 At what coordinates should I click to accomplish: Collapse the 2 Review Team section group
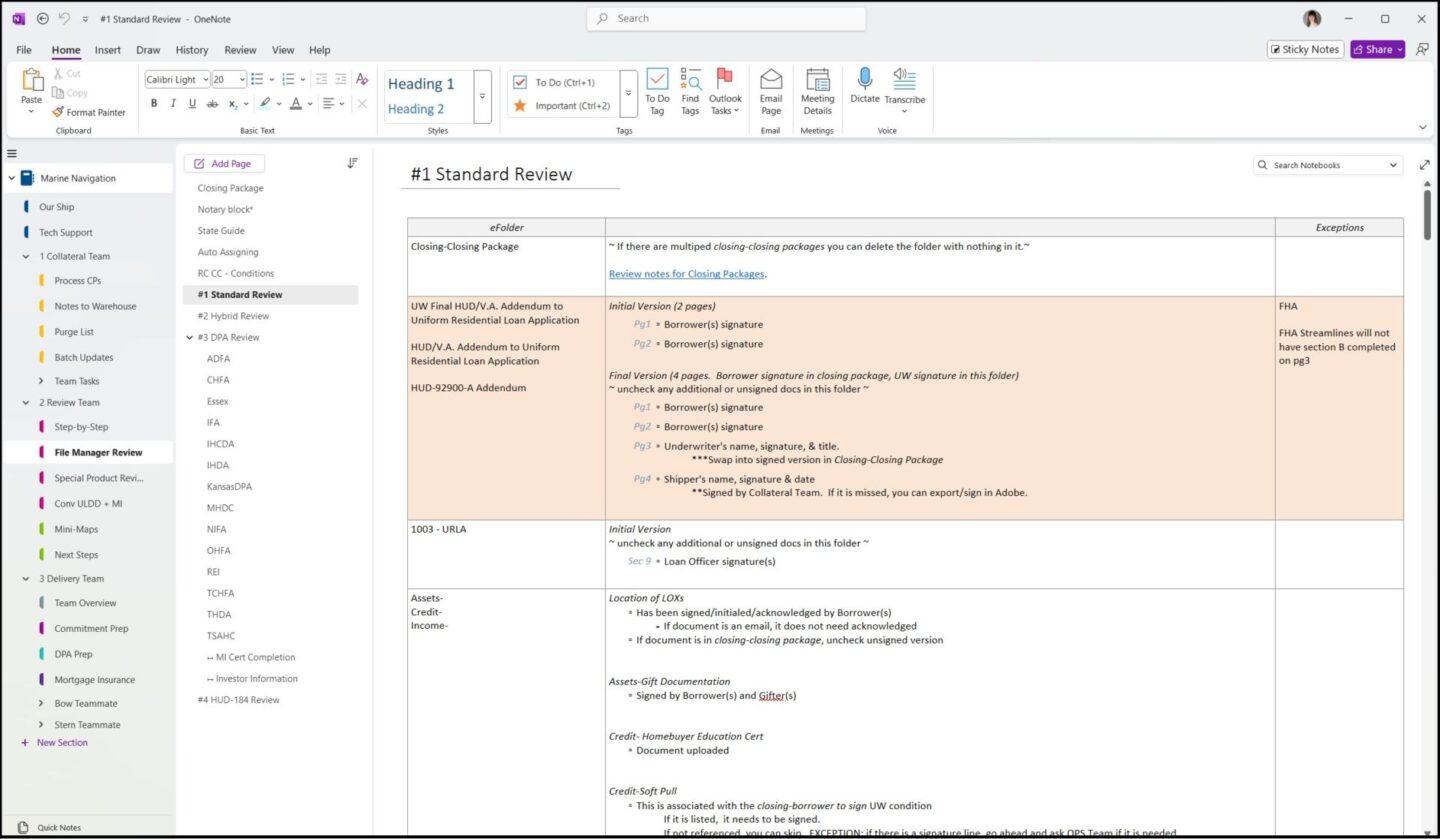point(26,402)
